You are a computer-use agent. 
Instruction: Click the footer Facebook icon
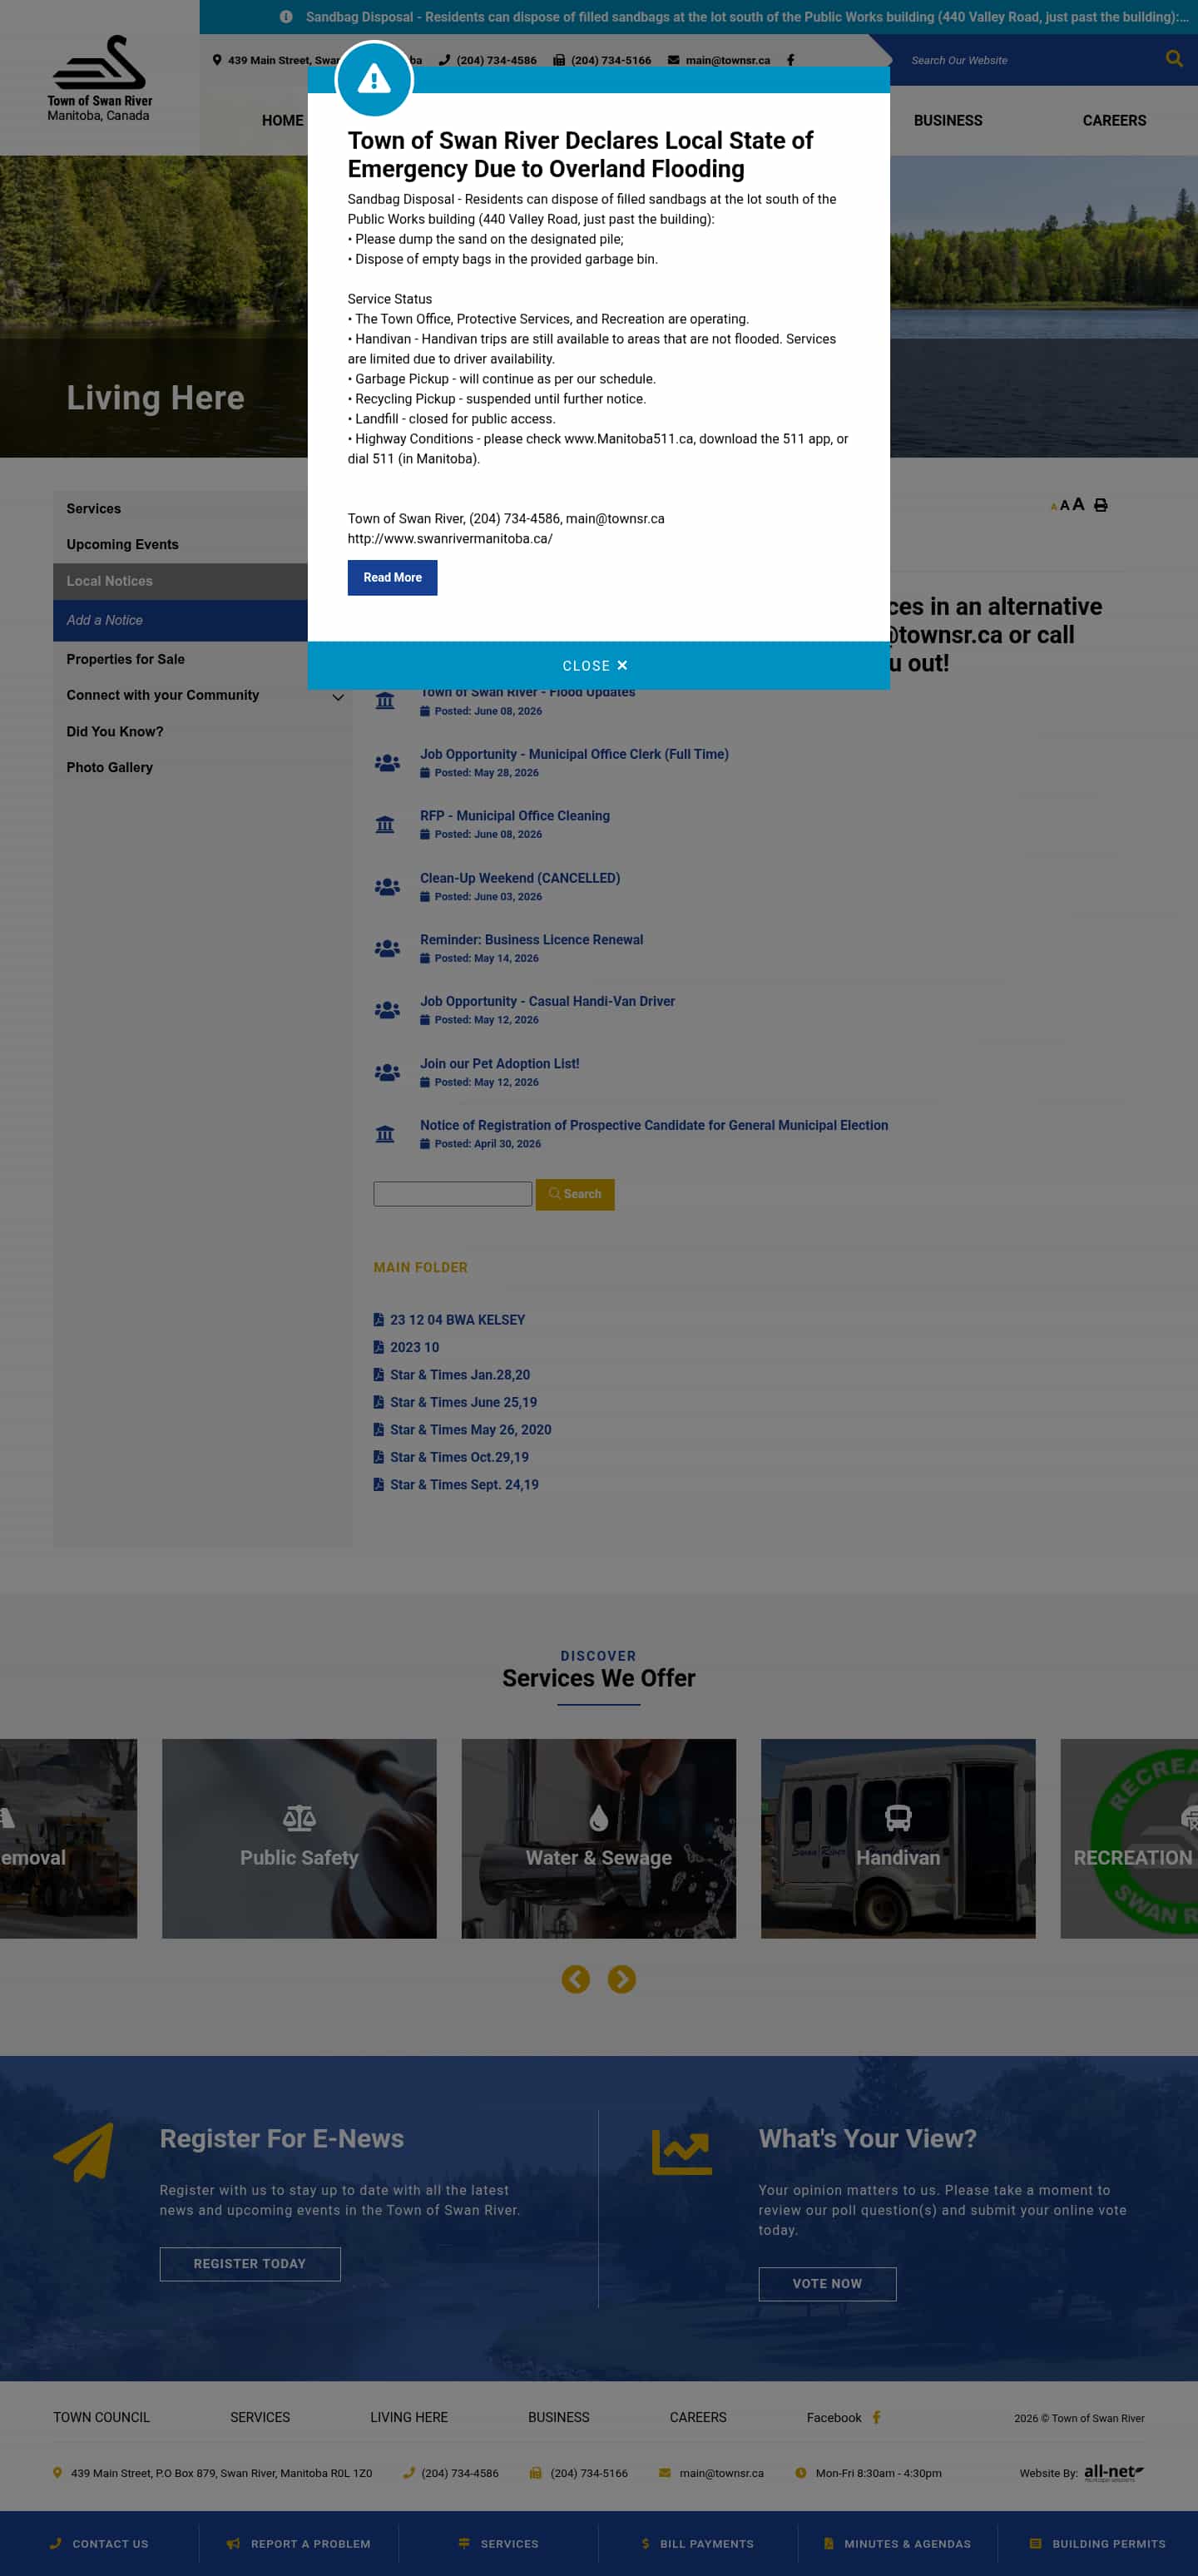[876, 2417]
